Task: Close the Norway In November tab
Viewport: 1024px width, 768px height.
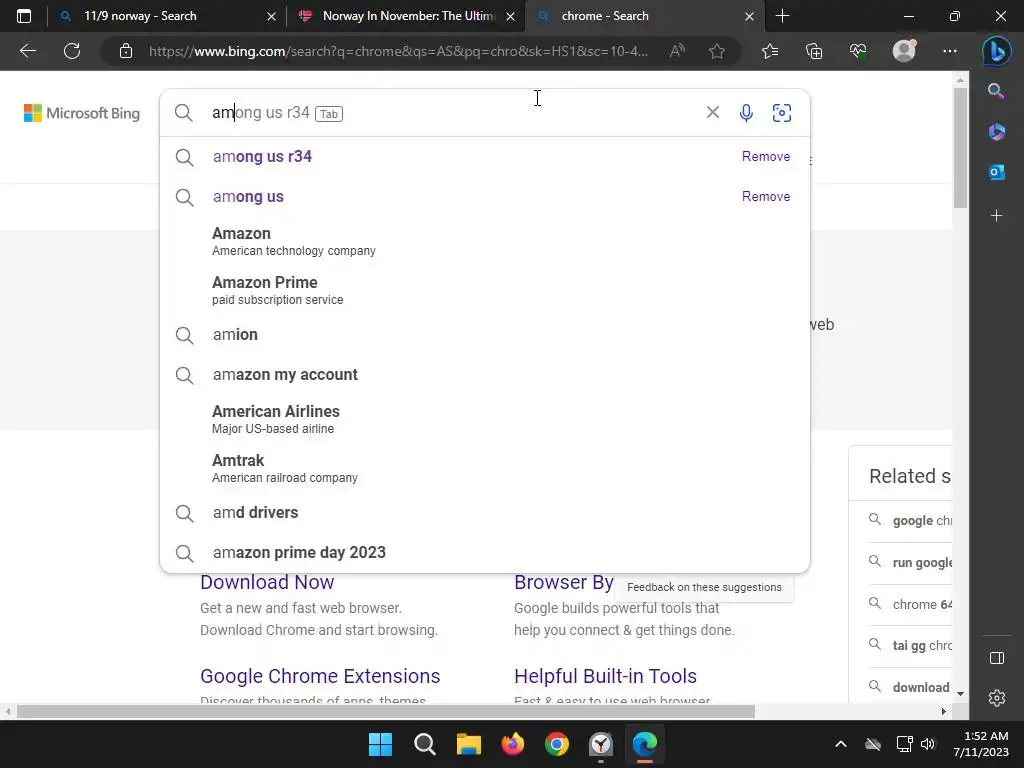Action: pos(511,16)
